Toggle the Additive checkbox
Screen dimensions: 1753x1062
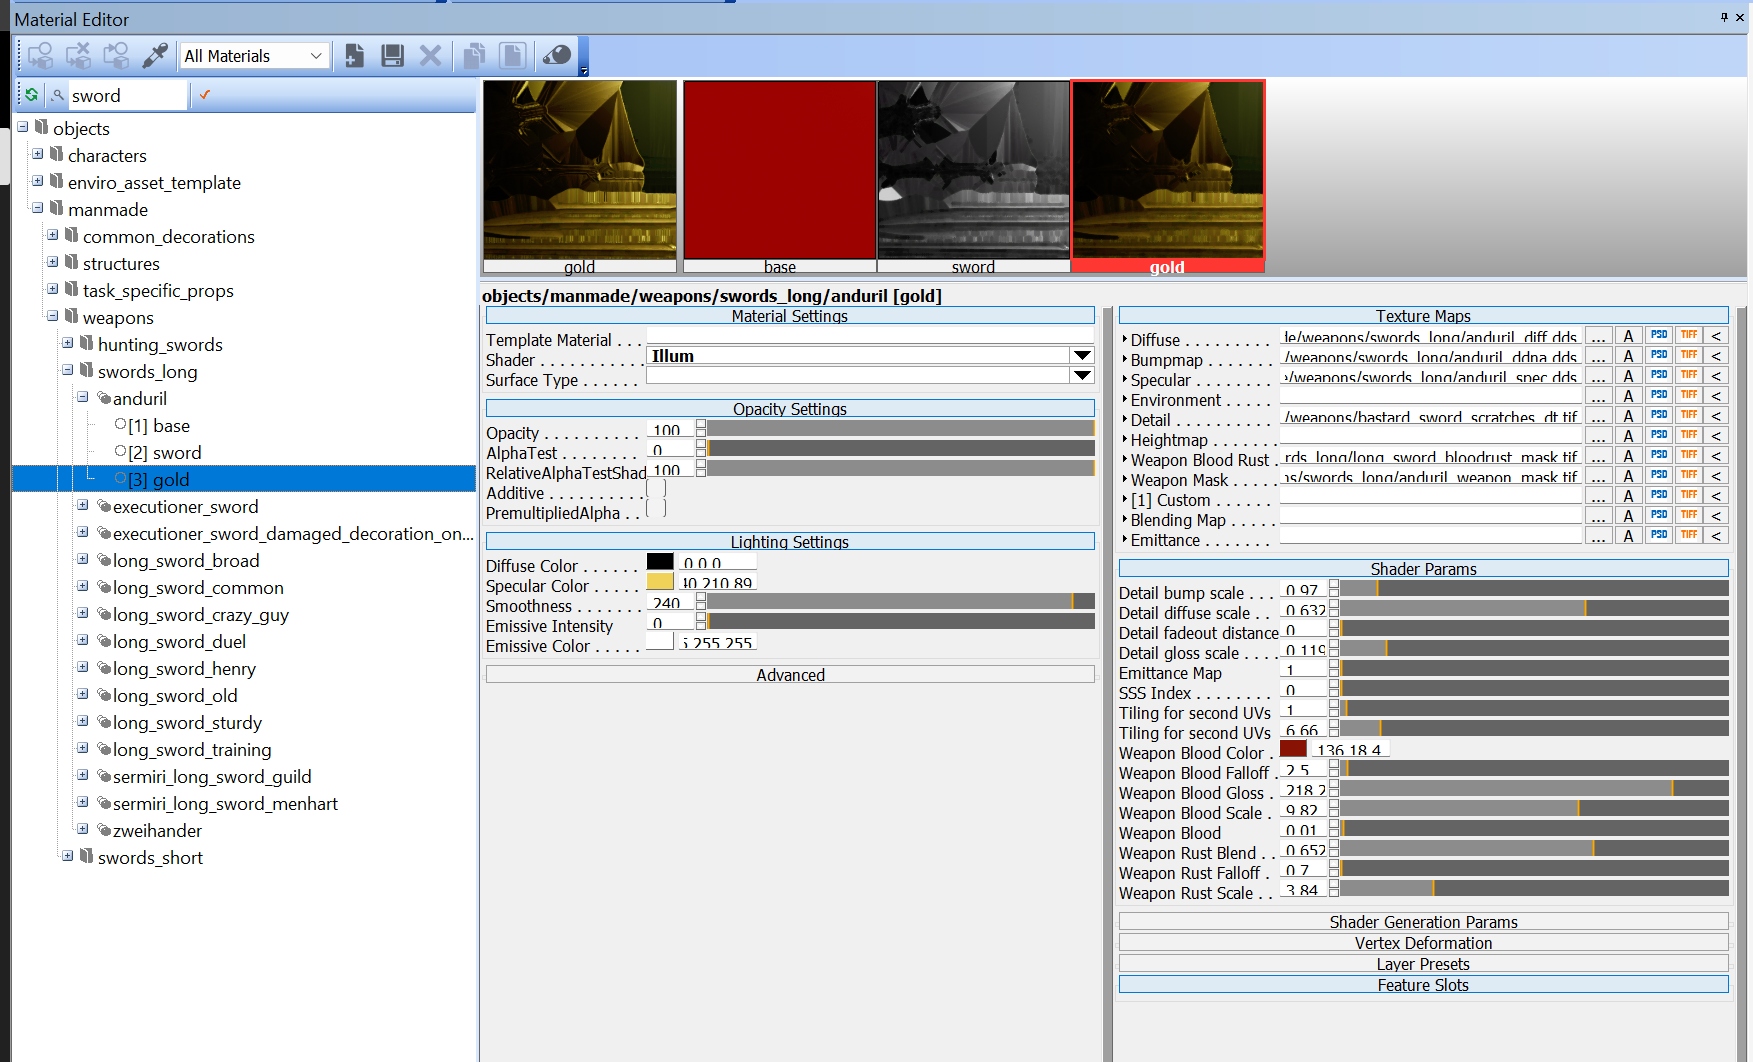coord(656,489)
